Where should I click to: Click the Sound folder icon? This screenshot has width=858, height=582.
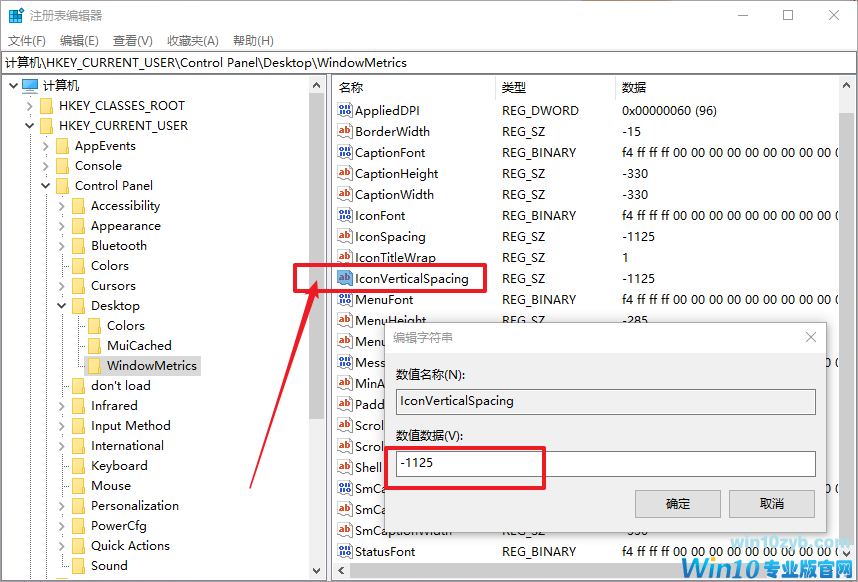pyautogui.click(x=78, y=566)
